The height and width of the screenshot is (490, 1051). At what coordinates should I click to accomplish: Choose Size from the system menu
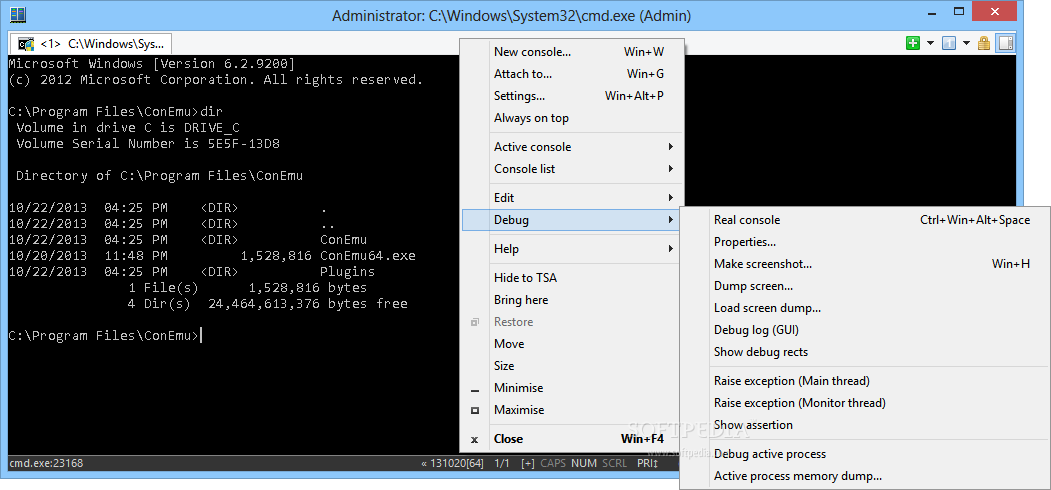tap(572, 366)
